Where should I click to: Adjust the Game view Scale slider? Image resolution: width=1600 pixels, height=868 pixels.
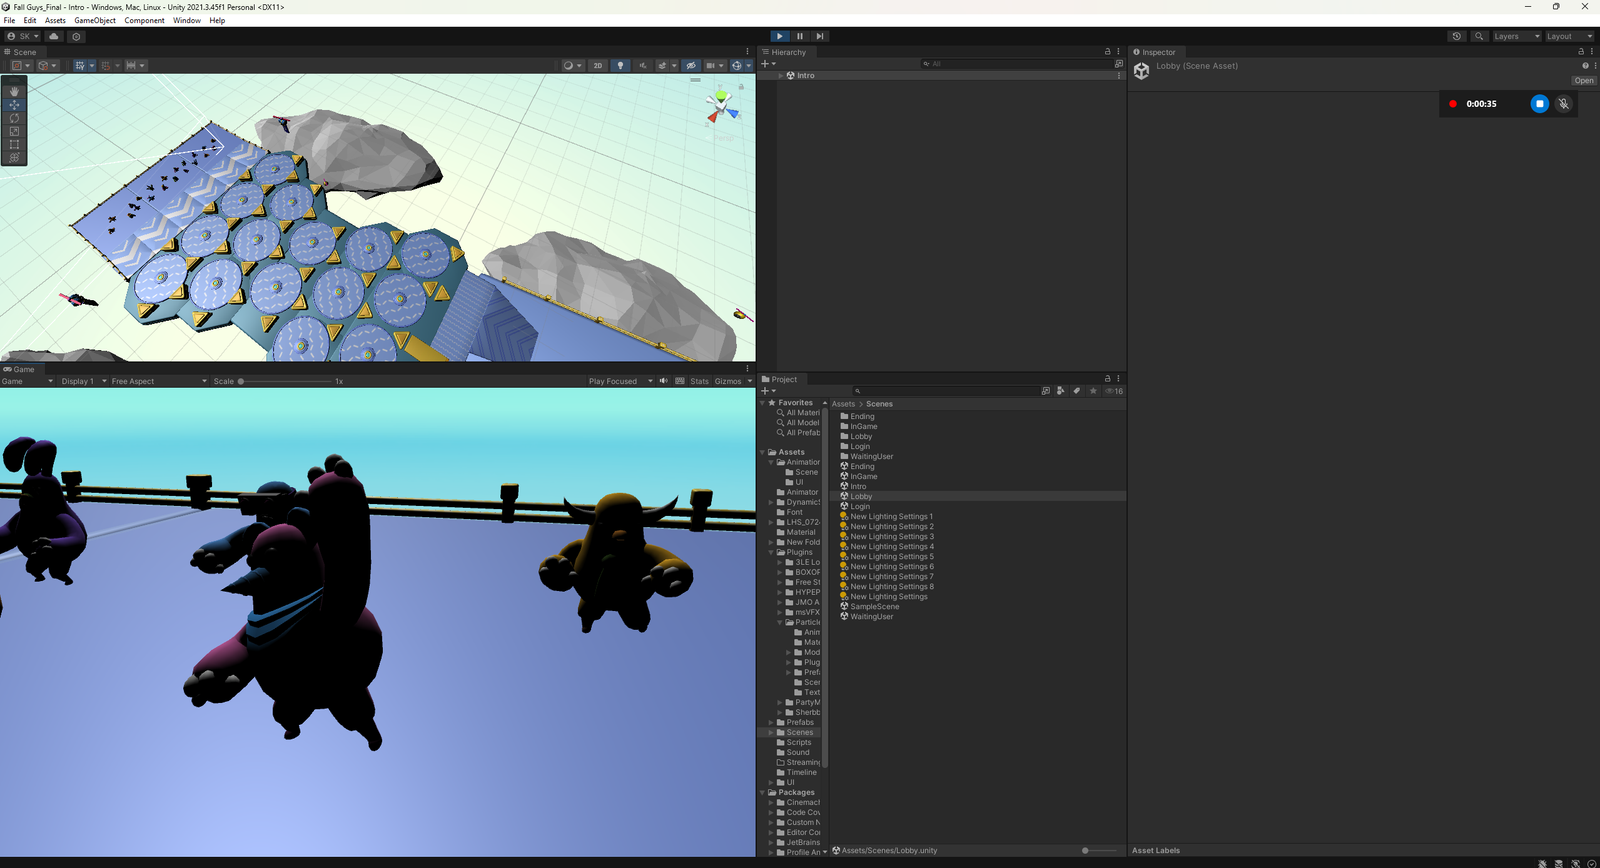click(285, 381)
